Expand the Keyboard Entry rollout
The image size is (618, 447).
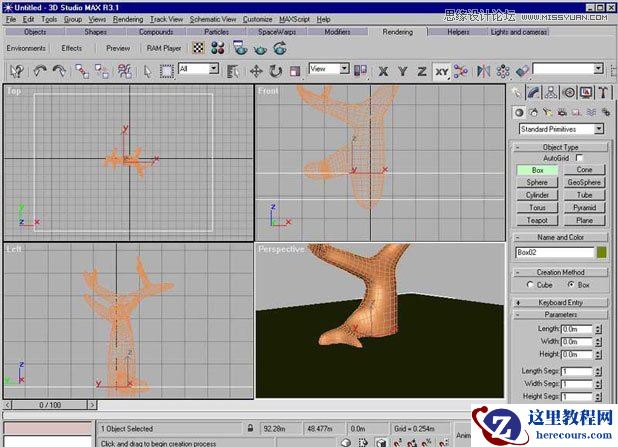[x=560, y=302]
